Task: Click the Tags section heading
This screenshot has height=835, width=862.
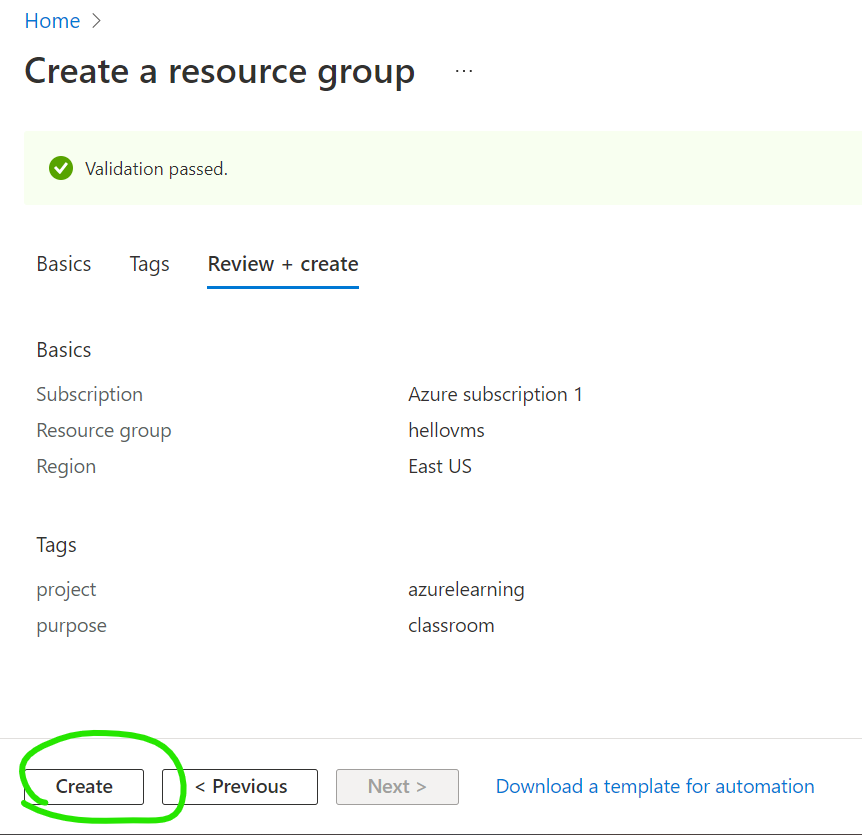Action: pyautogui.click(x=56, y=545)
